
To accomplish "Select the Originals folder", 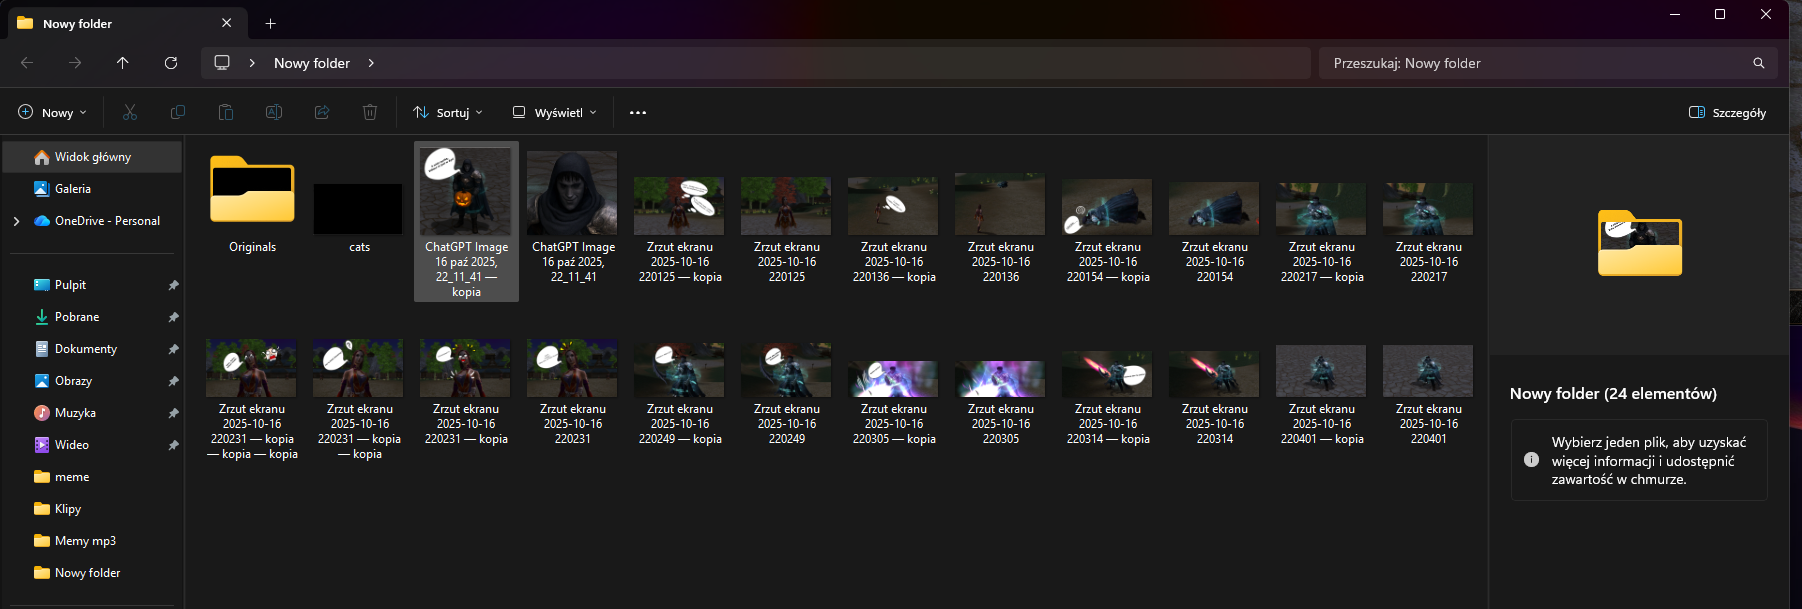I will pyautogui.click(x=252, y=205).
